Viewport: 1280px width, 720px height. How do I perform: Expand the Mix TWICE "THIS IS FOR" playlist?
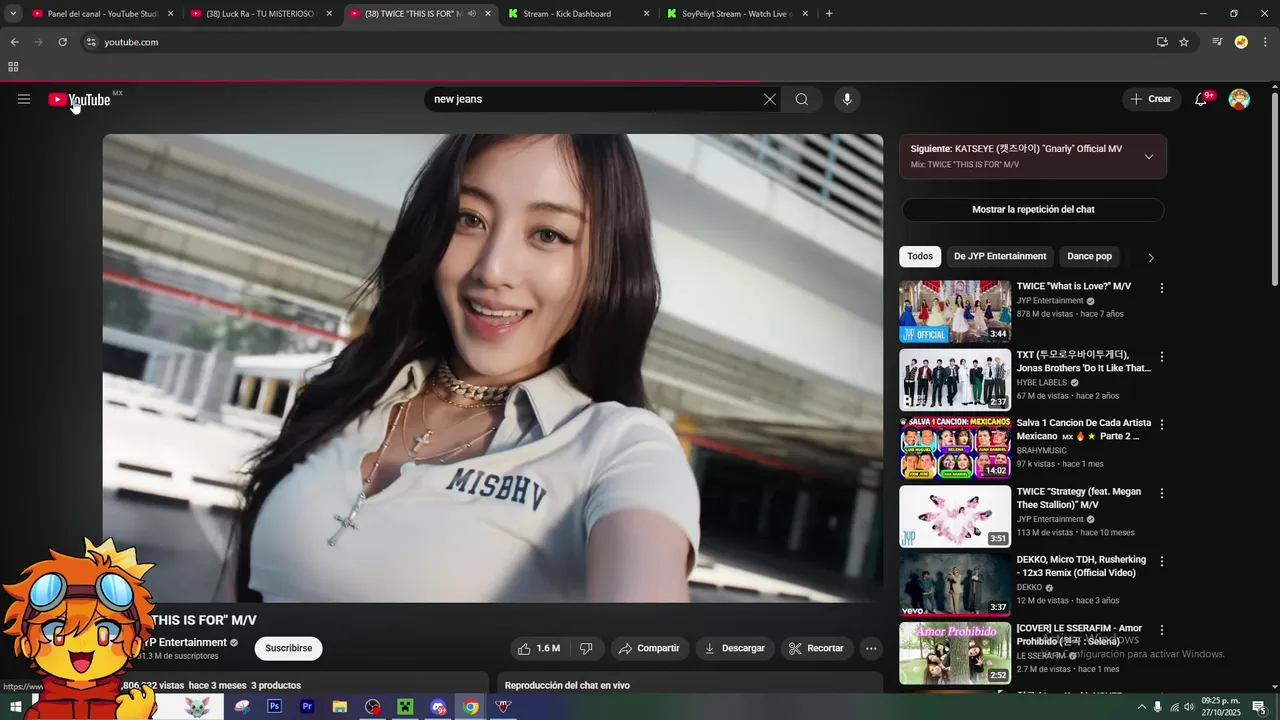coord(1149,156)
